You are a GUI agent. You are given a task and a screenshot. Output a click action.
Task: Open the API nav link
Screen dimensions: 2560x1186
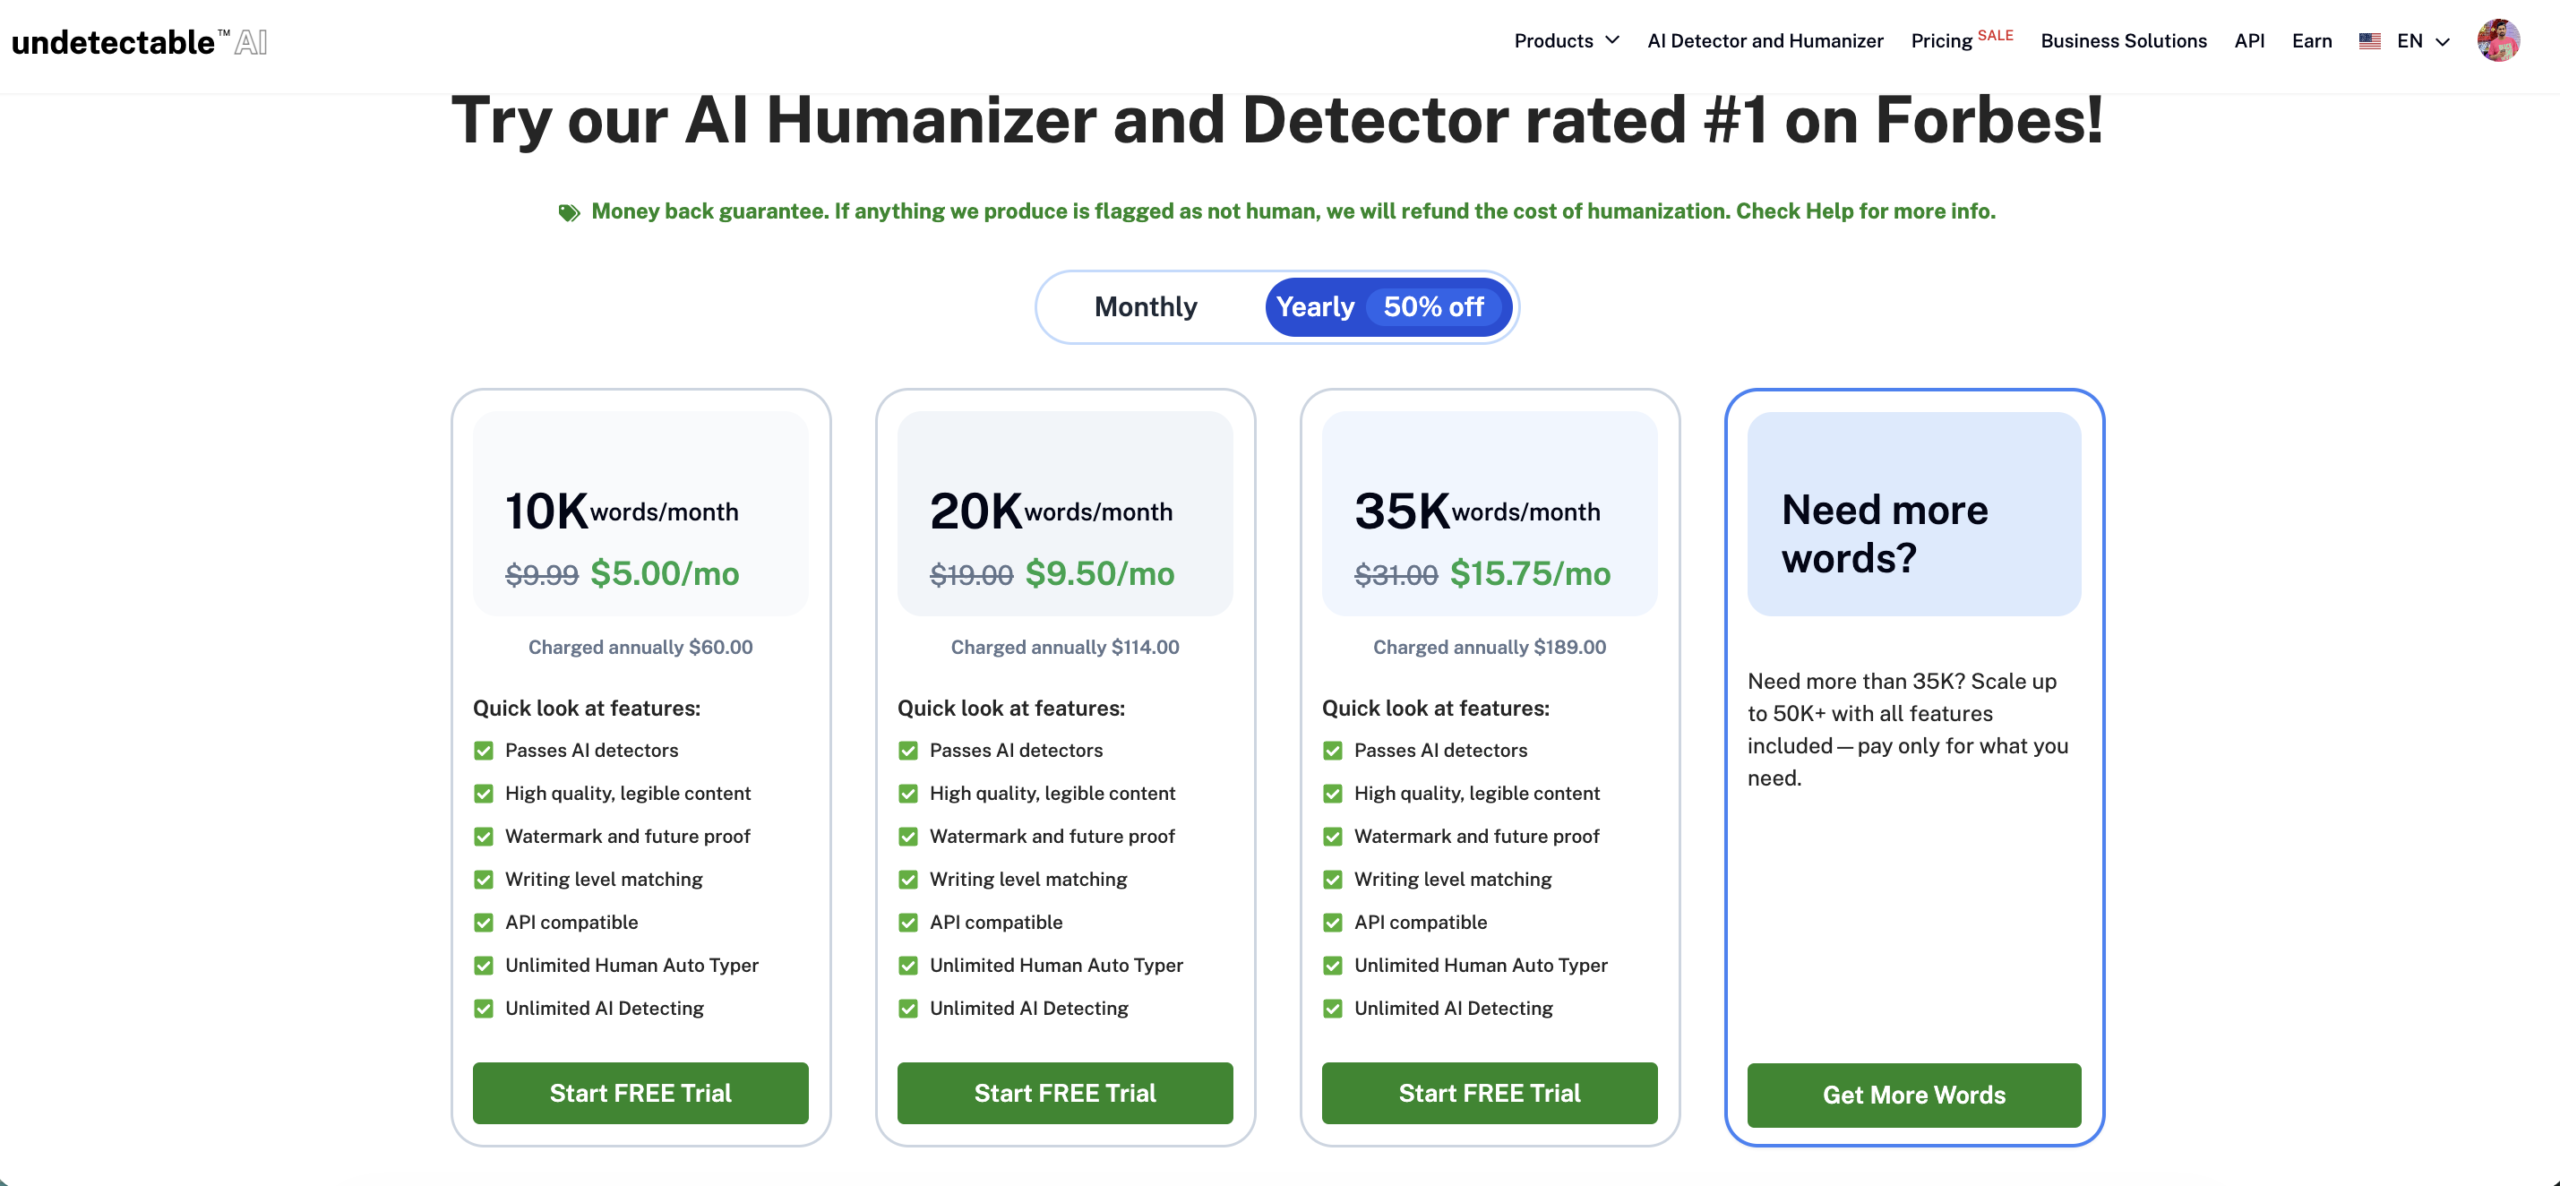tap(2249, 41)
